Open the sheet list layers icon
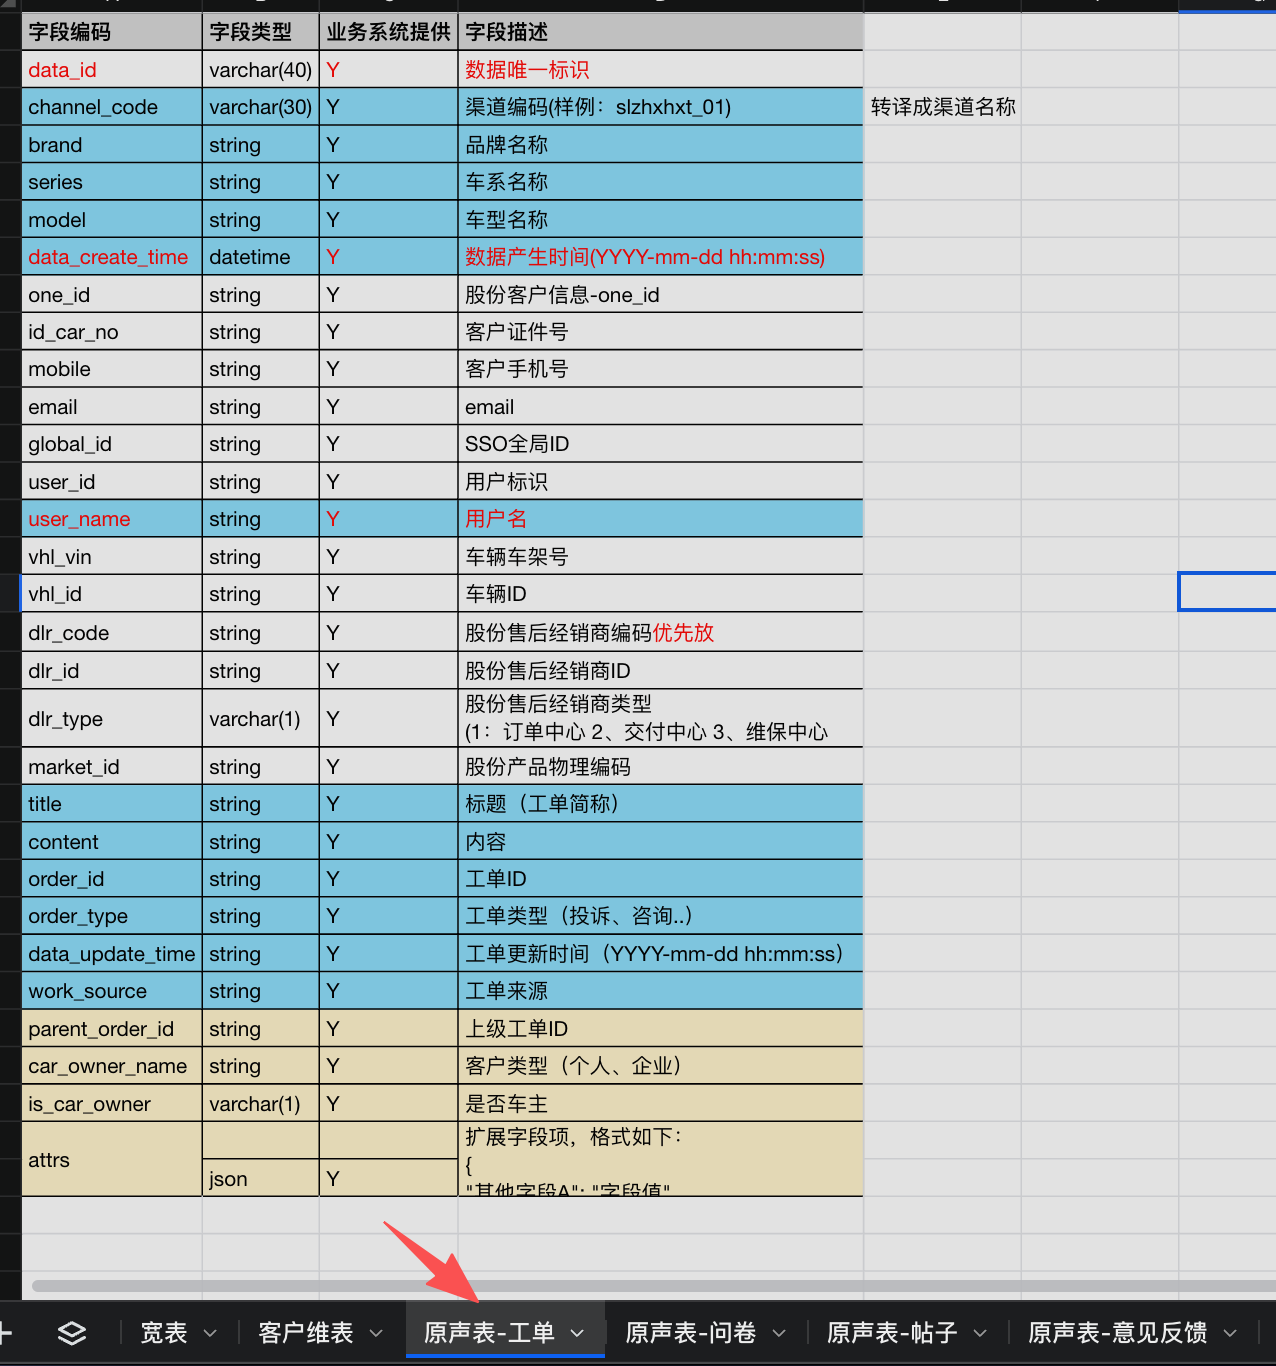The width and height of the screenshot is (1276, 1366). [72, 1333]
